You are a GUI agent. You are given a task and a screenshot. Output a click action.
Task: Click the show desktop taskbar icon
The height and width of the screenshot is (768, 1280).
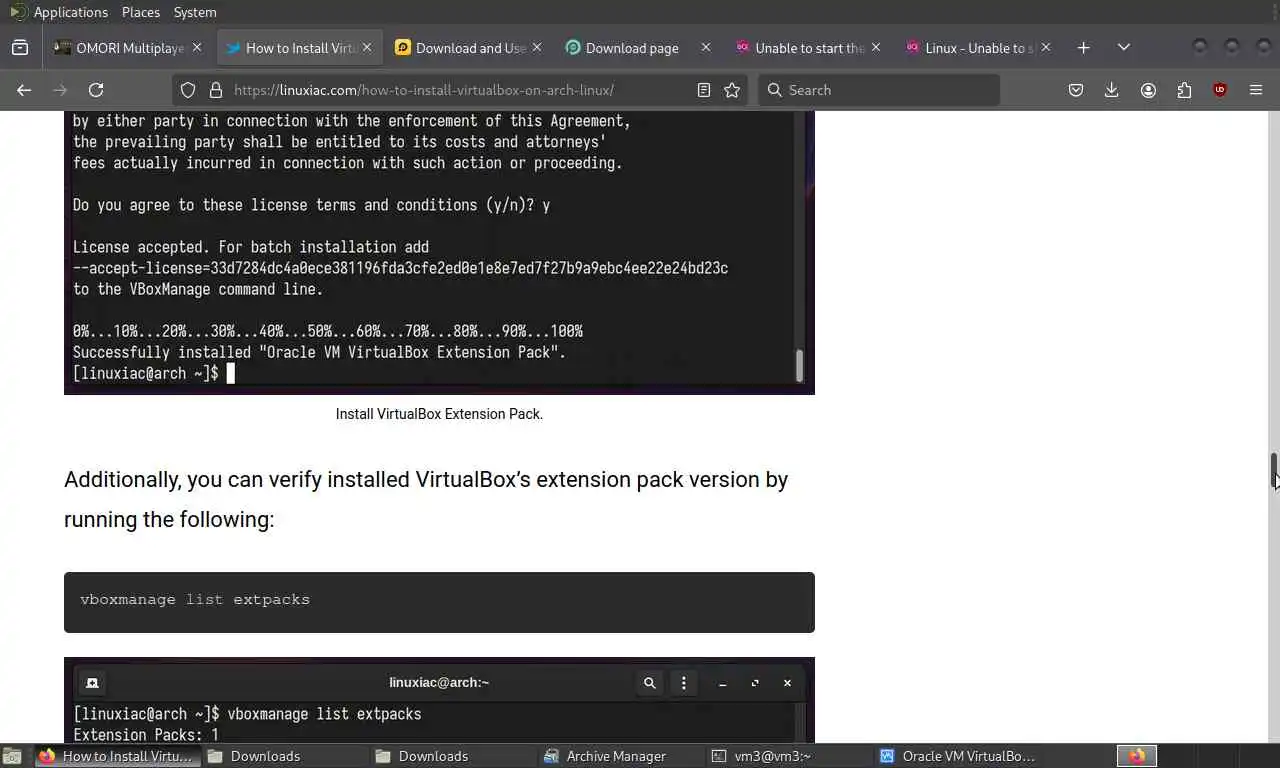coord(10,756)
